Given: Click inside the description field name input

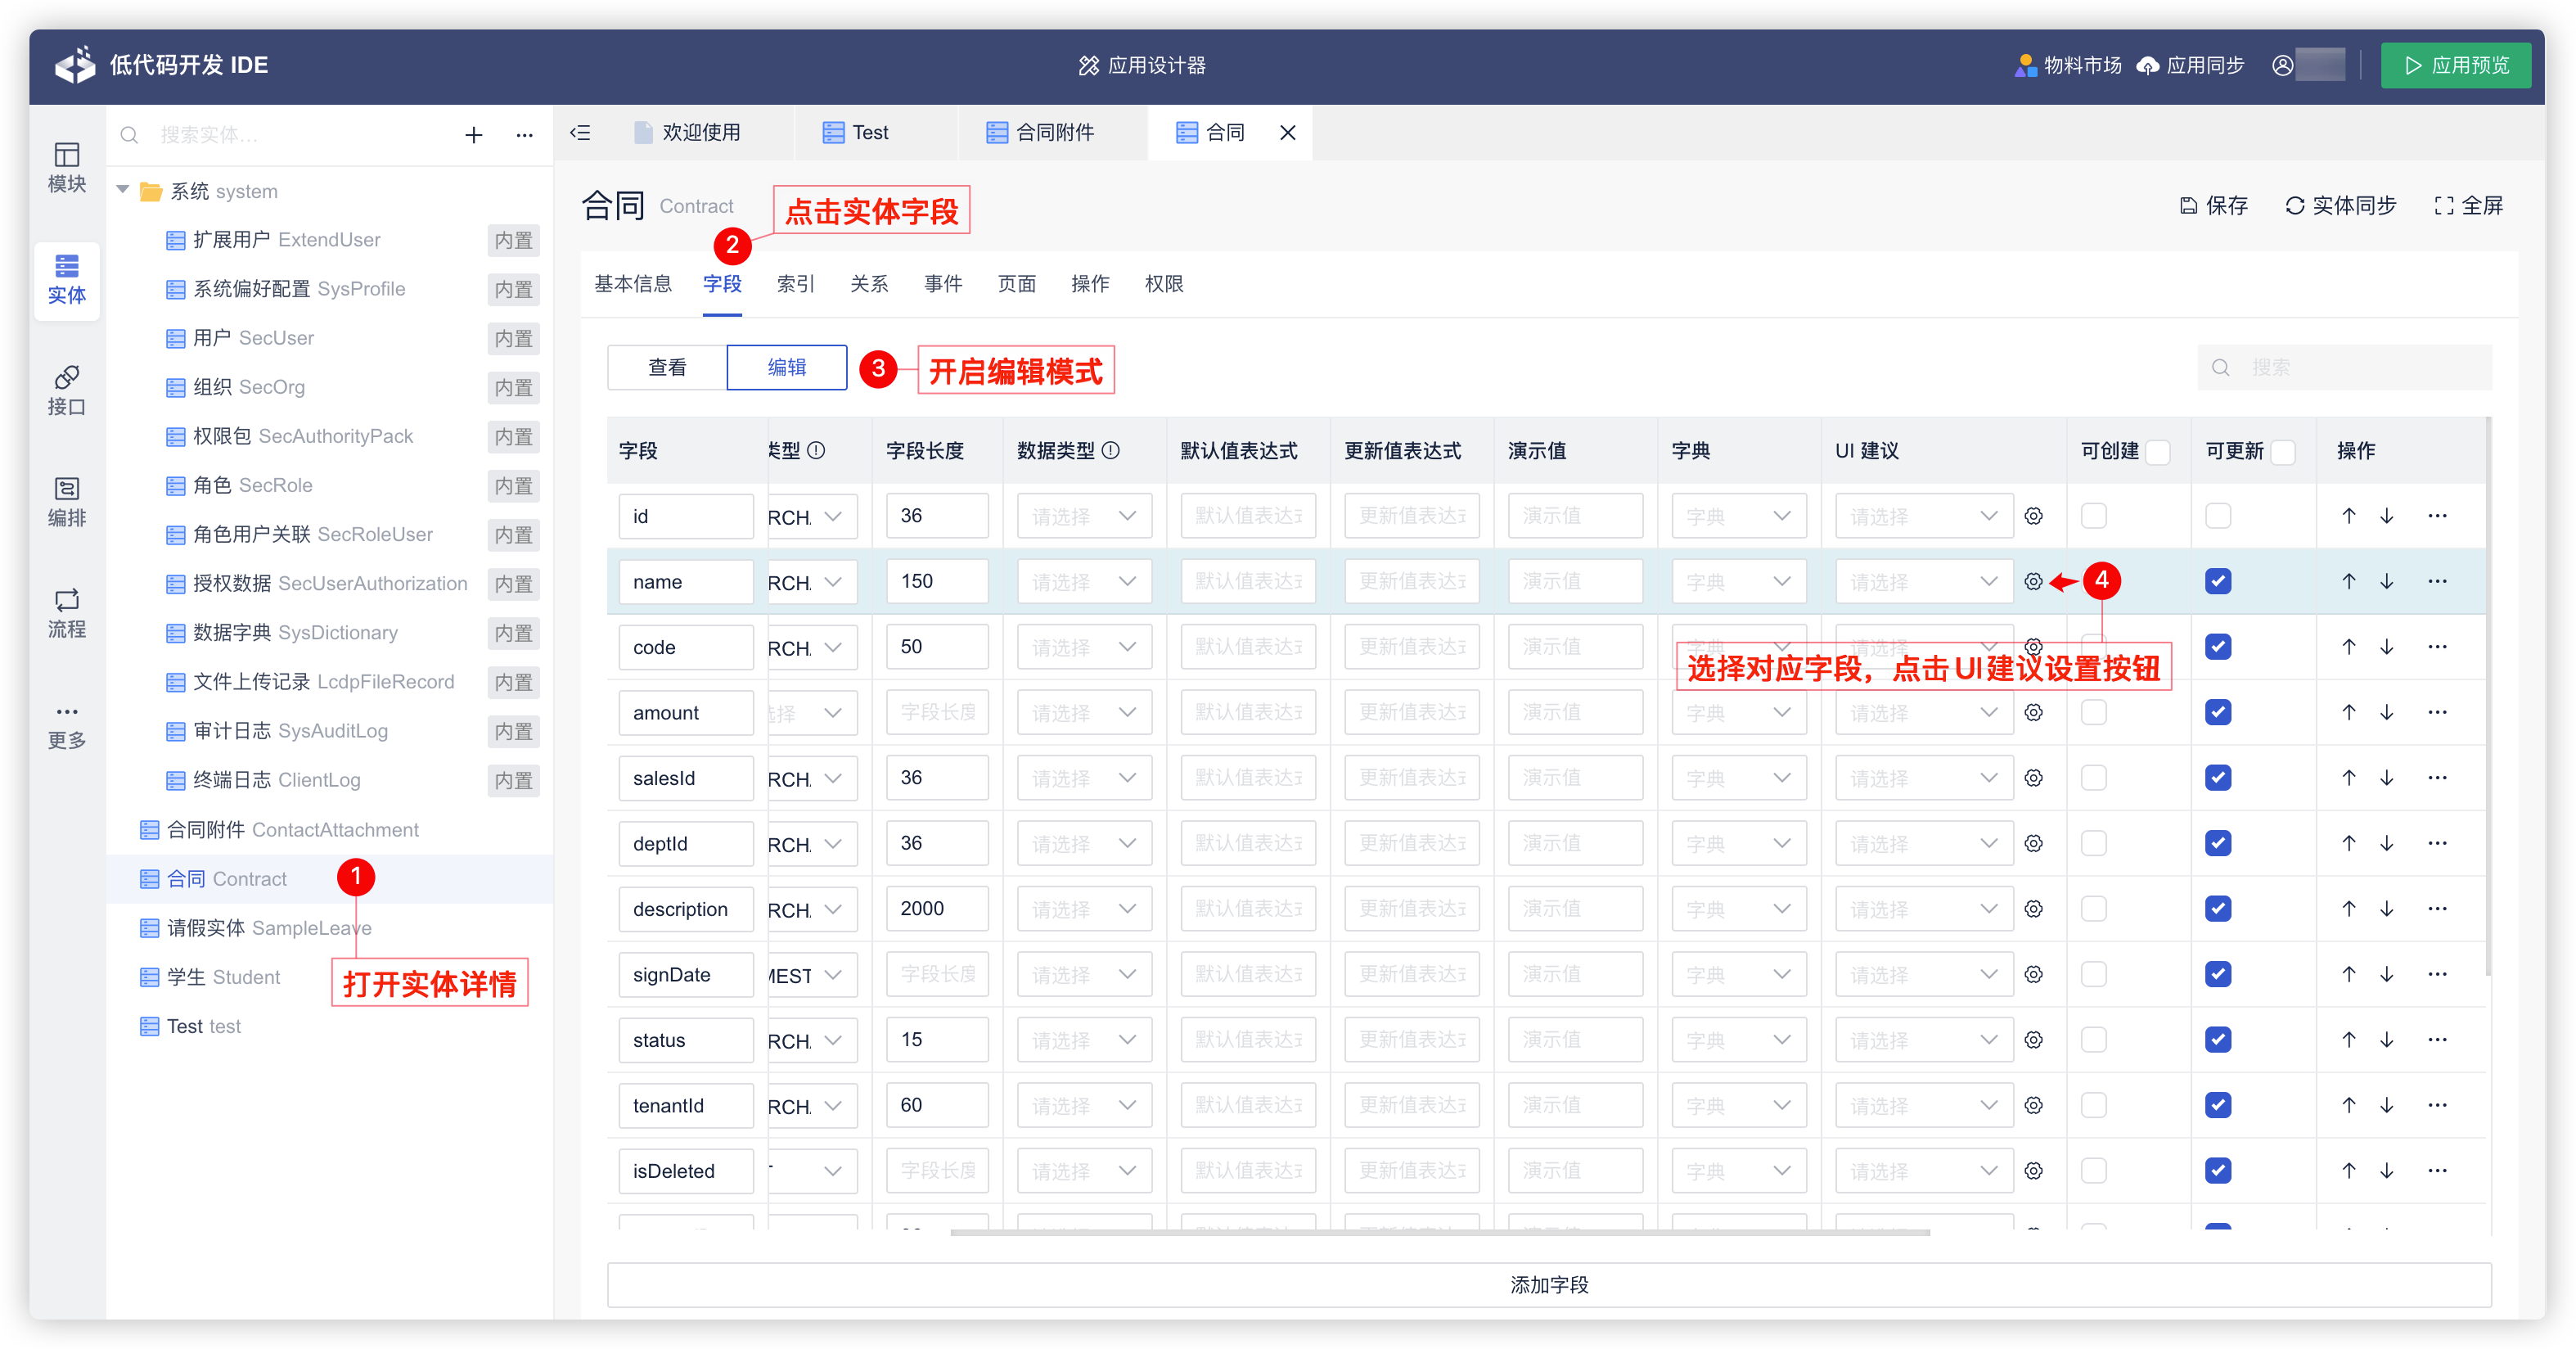Looking at the screenshot, I should (686, 909).
